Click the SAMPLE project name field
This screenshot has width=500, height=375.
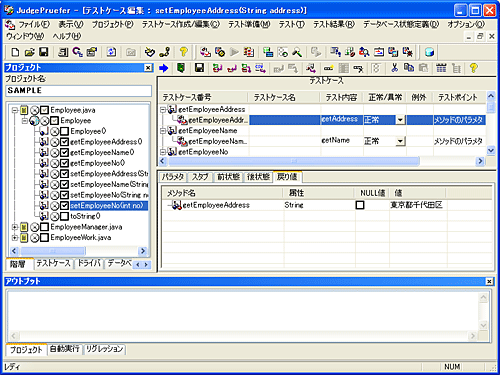(x=79, y=91)
